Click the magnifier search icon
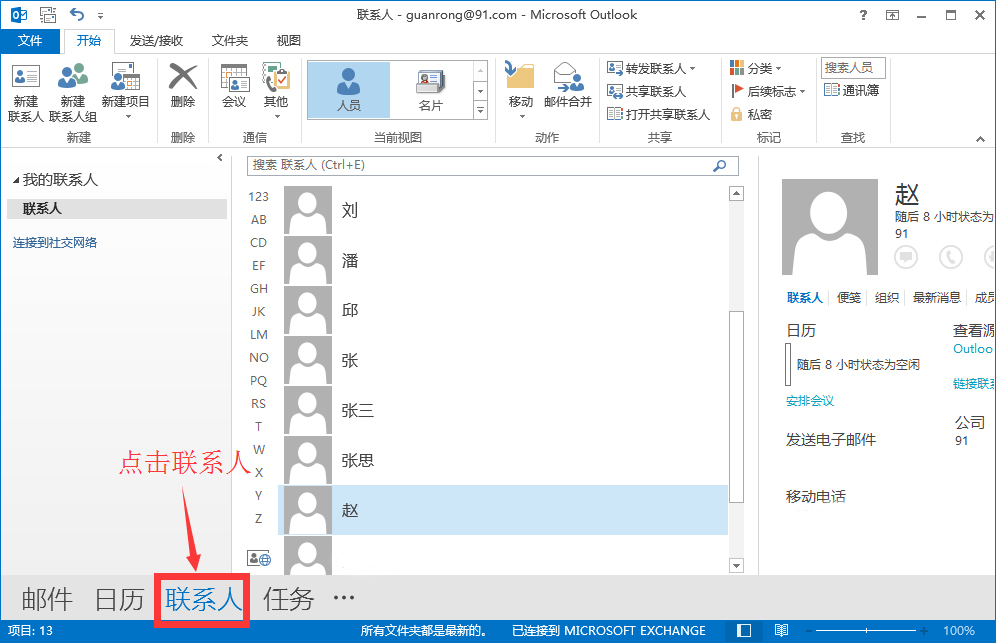Image resolution: width=996 pixels, height=643 pixels. click(720, 165)
